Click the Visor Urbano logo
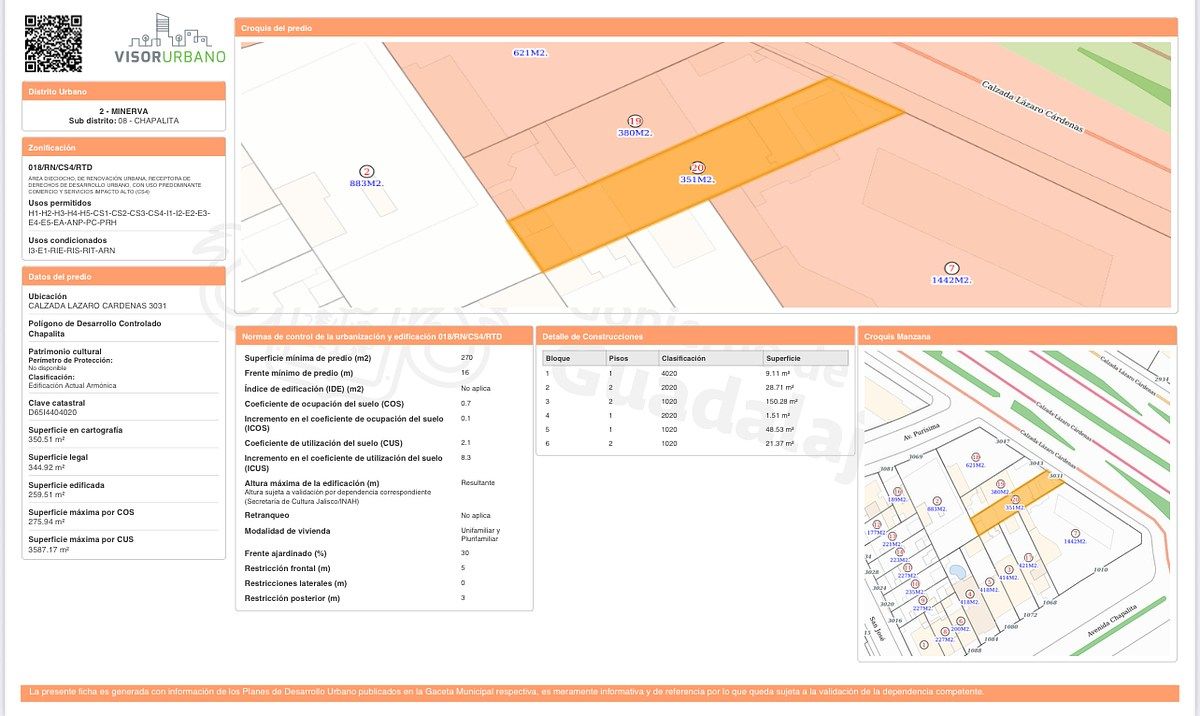Image resolution: width=1200 pixels, height=716 pixels. point(170,40)
